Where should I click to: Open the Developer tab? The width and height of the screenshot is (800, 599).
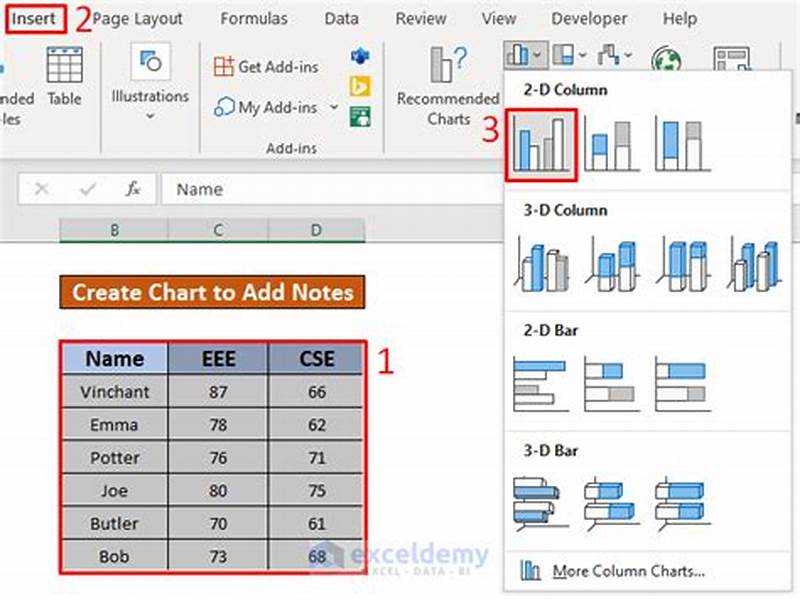(588, 17)
